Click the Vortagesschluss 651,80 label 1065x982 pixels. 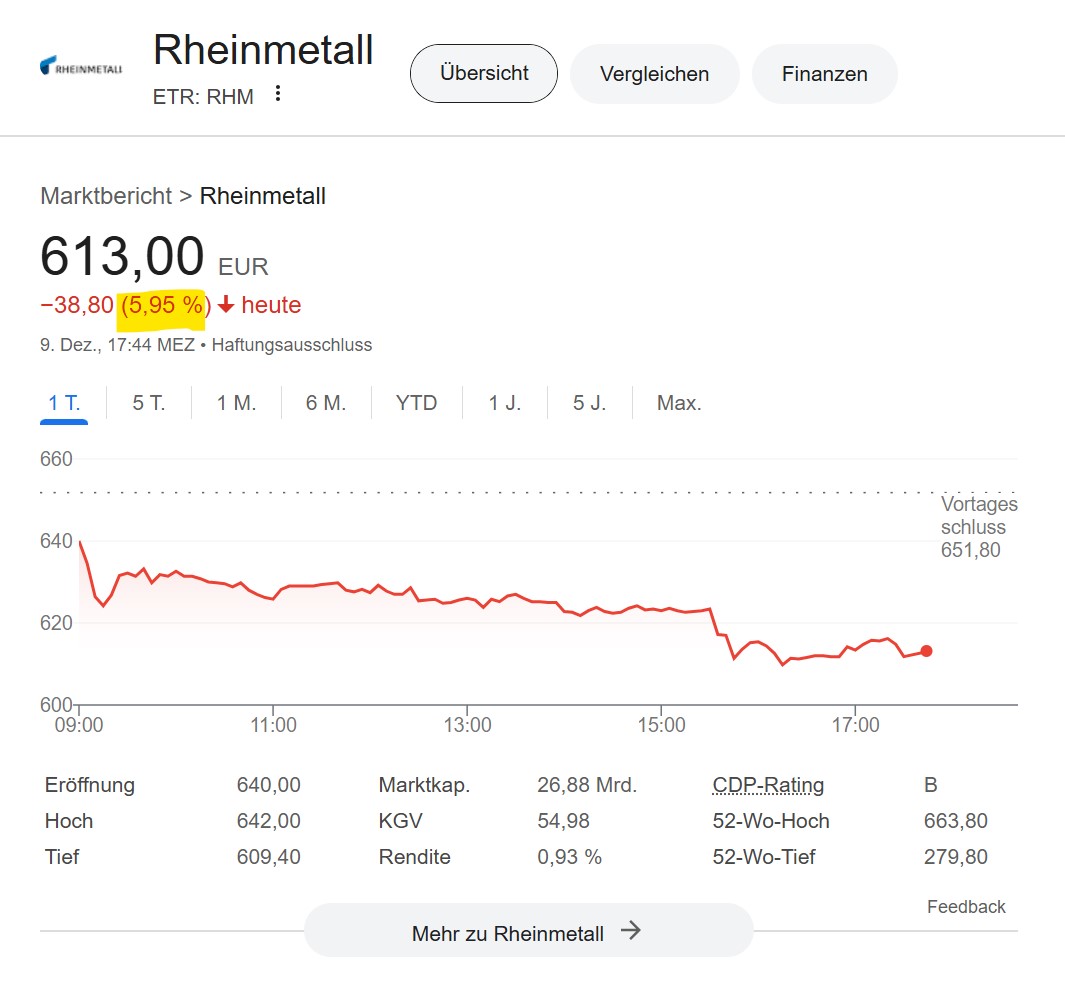tap(979, 527)
